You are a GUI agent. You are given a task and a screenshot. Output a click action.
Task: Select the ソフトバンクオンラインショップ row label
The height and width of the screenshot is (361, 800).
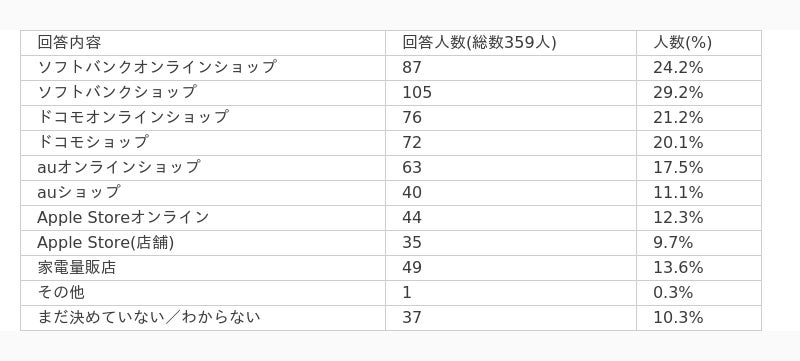tap(203, 68)
